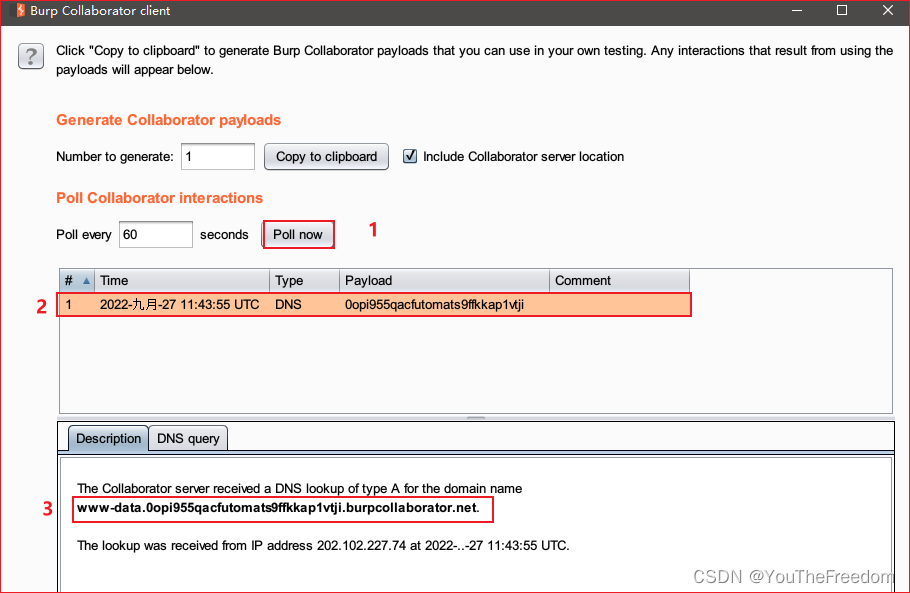Click Copy to clipboard button
Screen dimensions: 910x593
(x=326, y=157)
